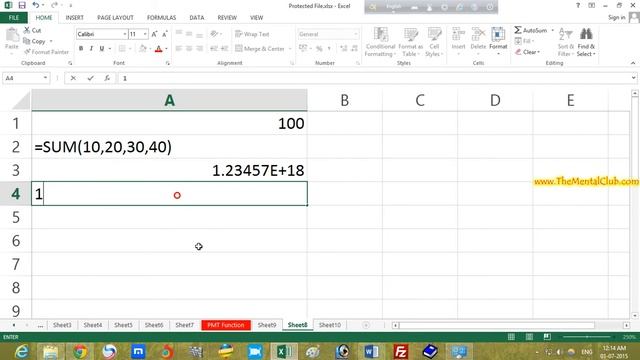Select the Sheet10 tab

329,325
